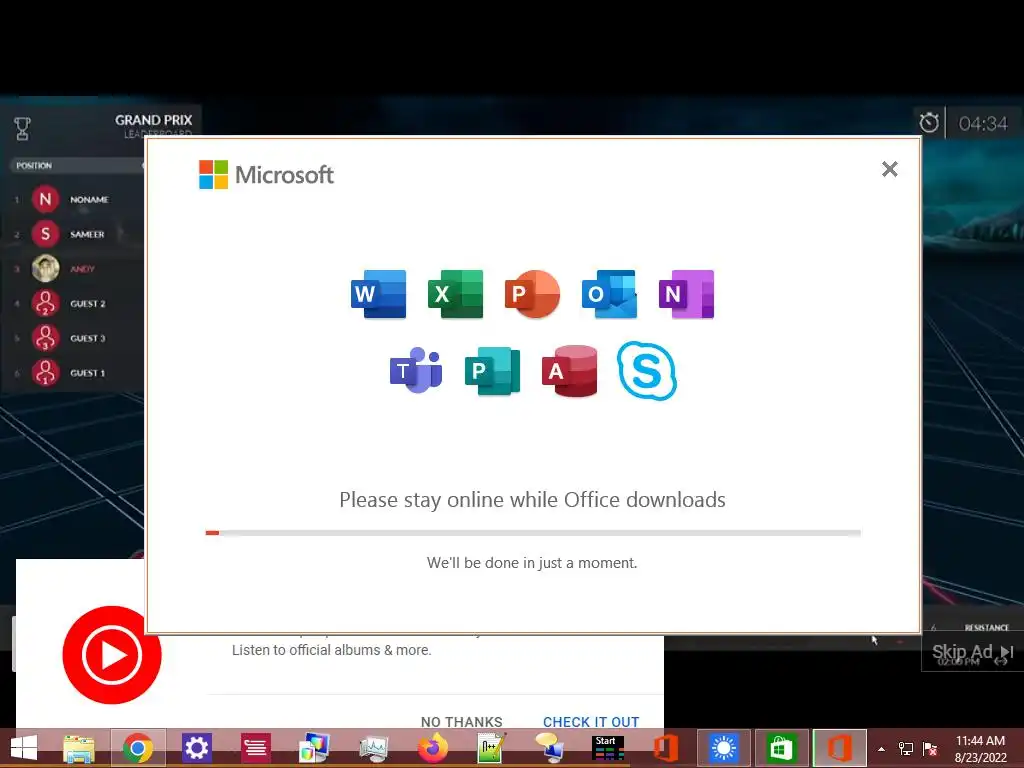
Task: Click the OneNote icon in Office installer
Action: [686, 294]
